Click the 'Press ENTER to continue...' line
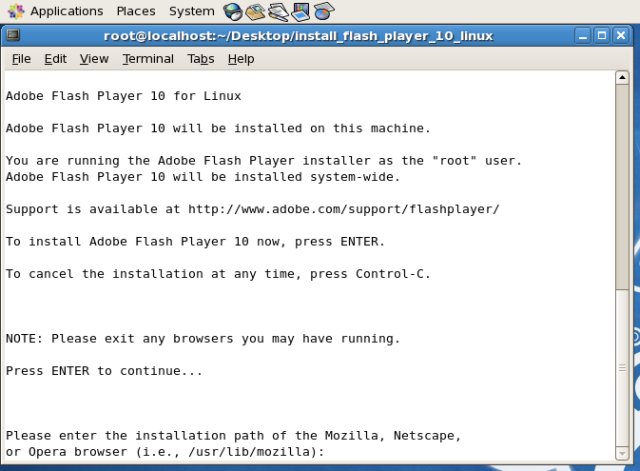Image resolution: width=640 pixels, height=471 pixels. [x=104, y=371]
